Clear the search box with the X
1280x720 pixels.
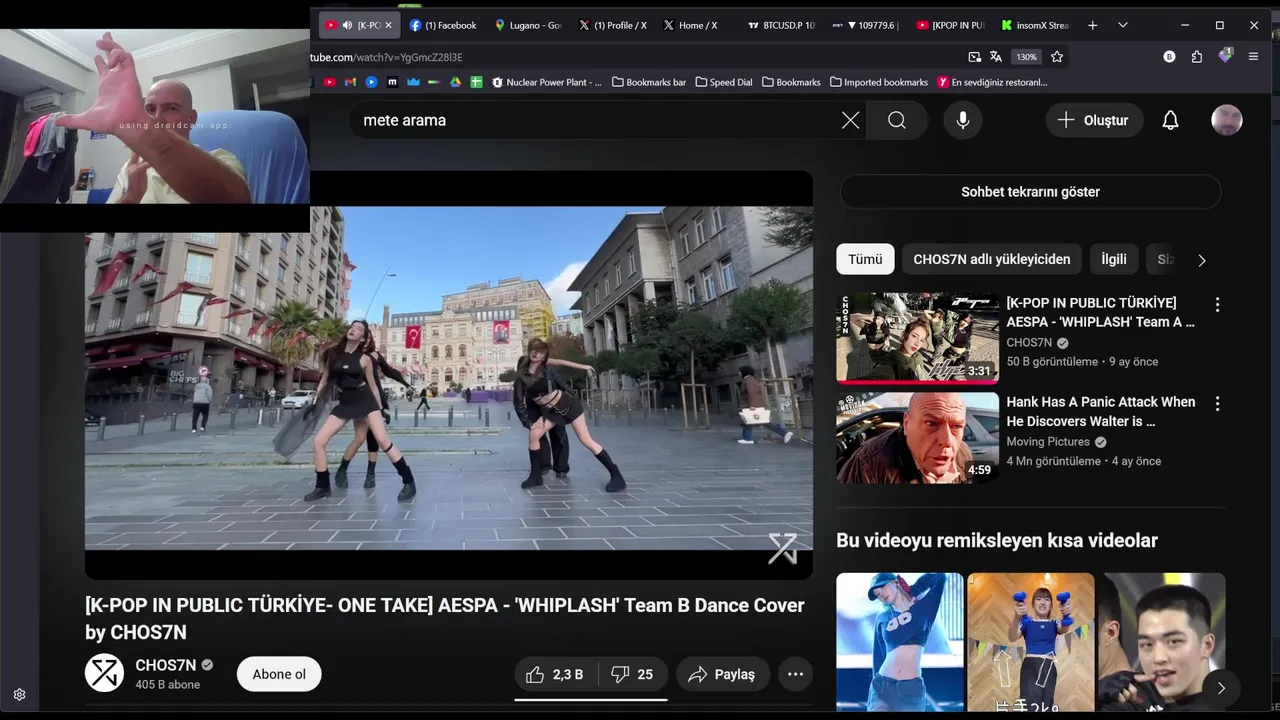850,120
